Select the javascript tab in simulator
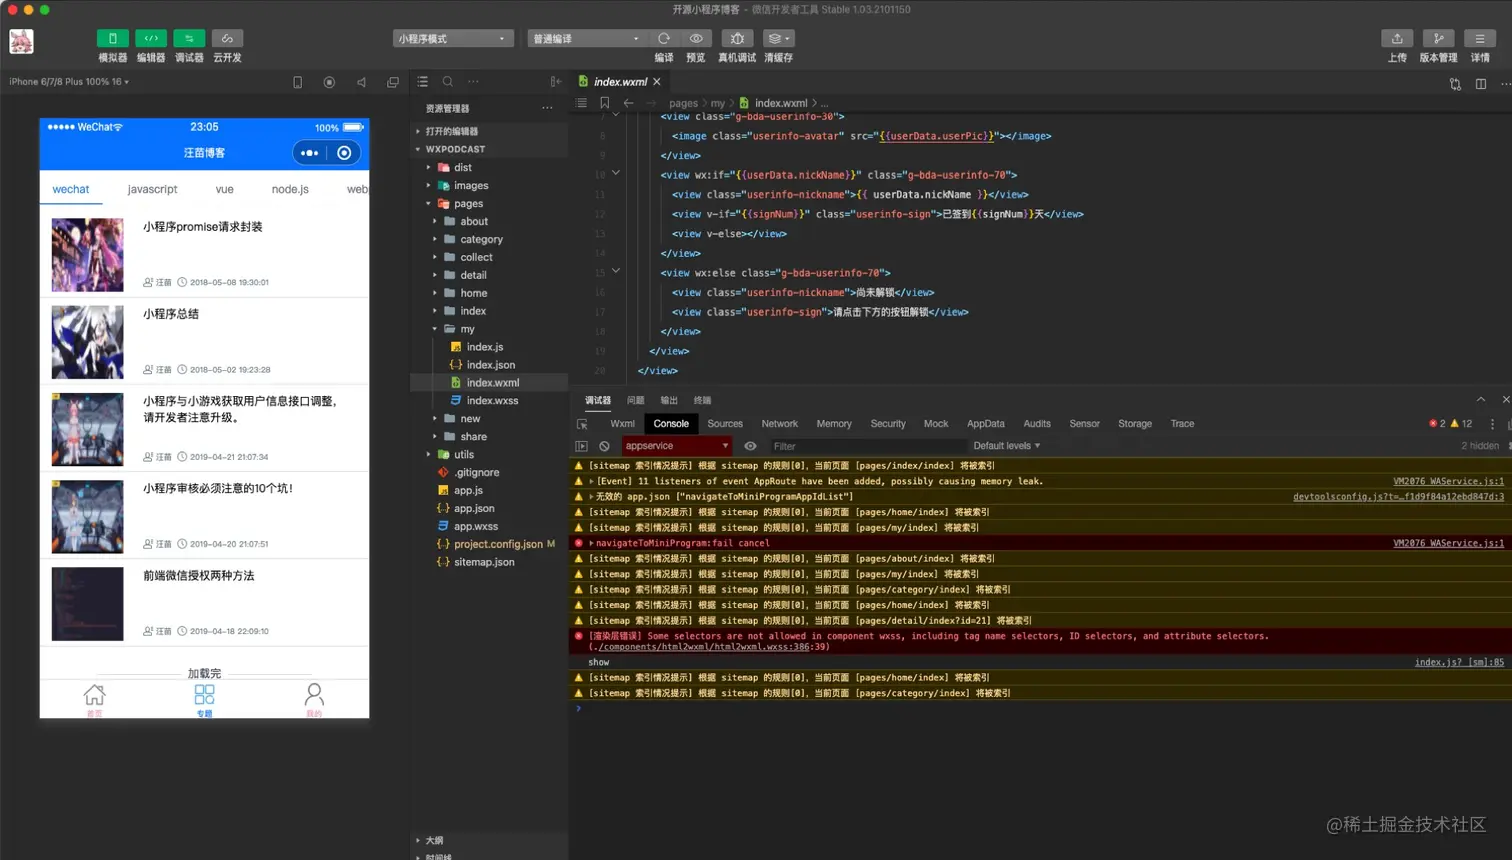 (x=152, y=189)
